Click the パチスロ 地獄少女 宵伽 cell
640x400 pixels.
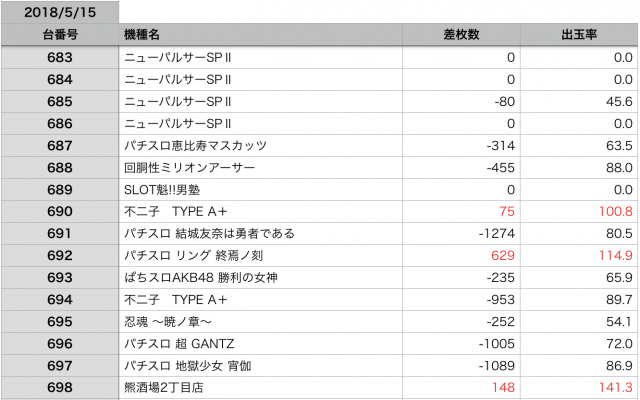pyautogui.click(x=200, y=365)
